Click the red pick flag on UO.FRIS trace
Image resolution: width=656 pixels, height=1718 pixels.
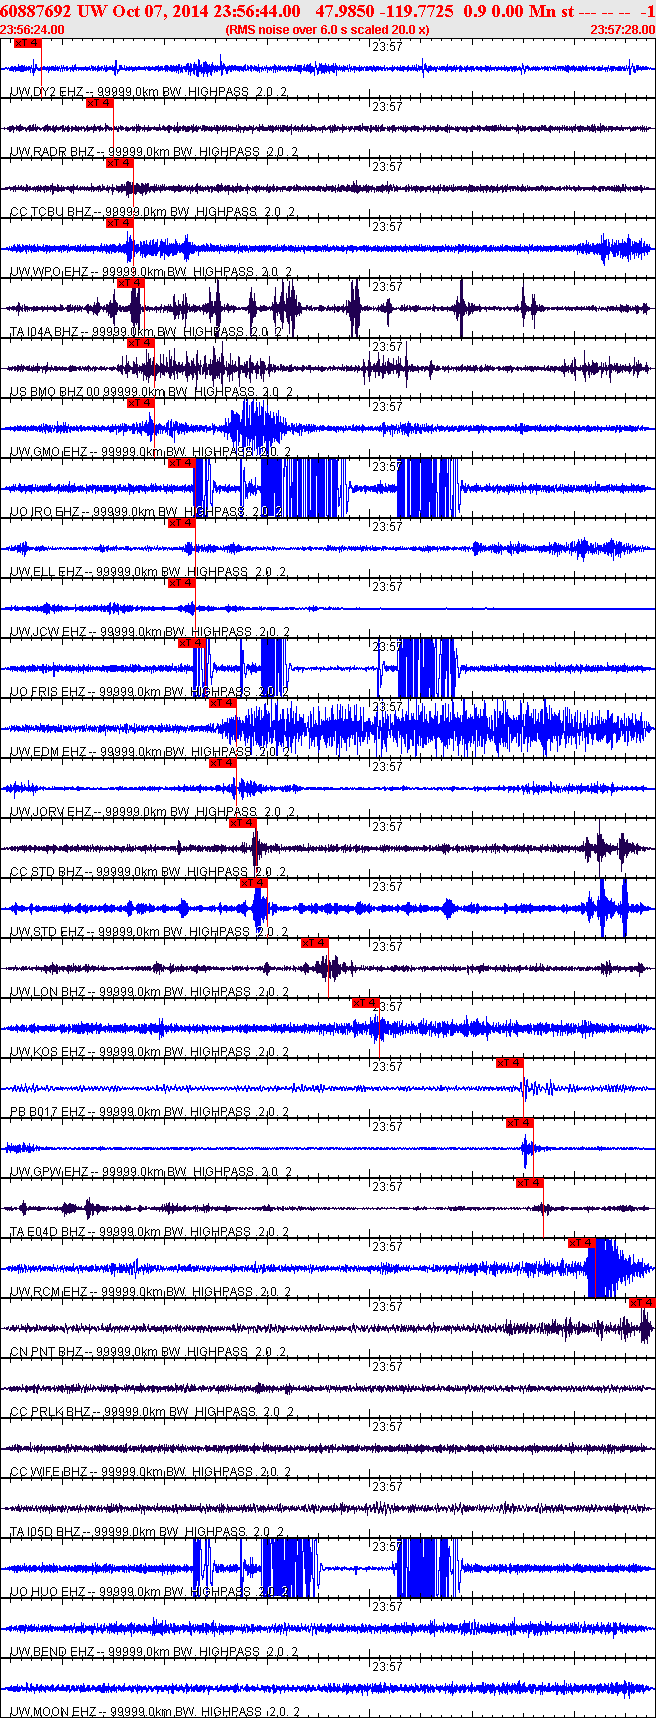pos(192,643)
